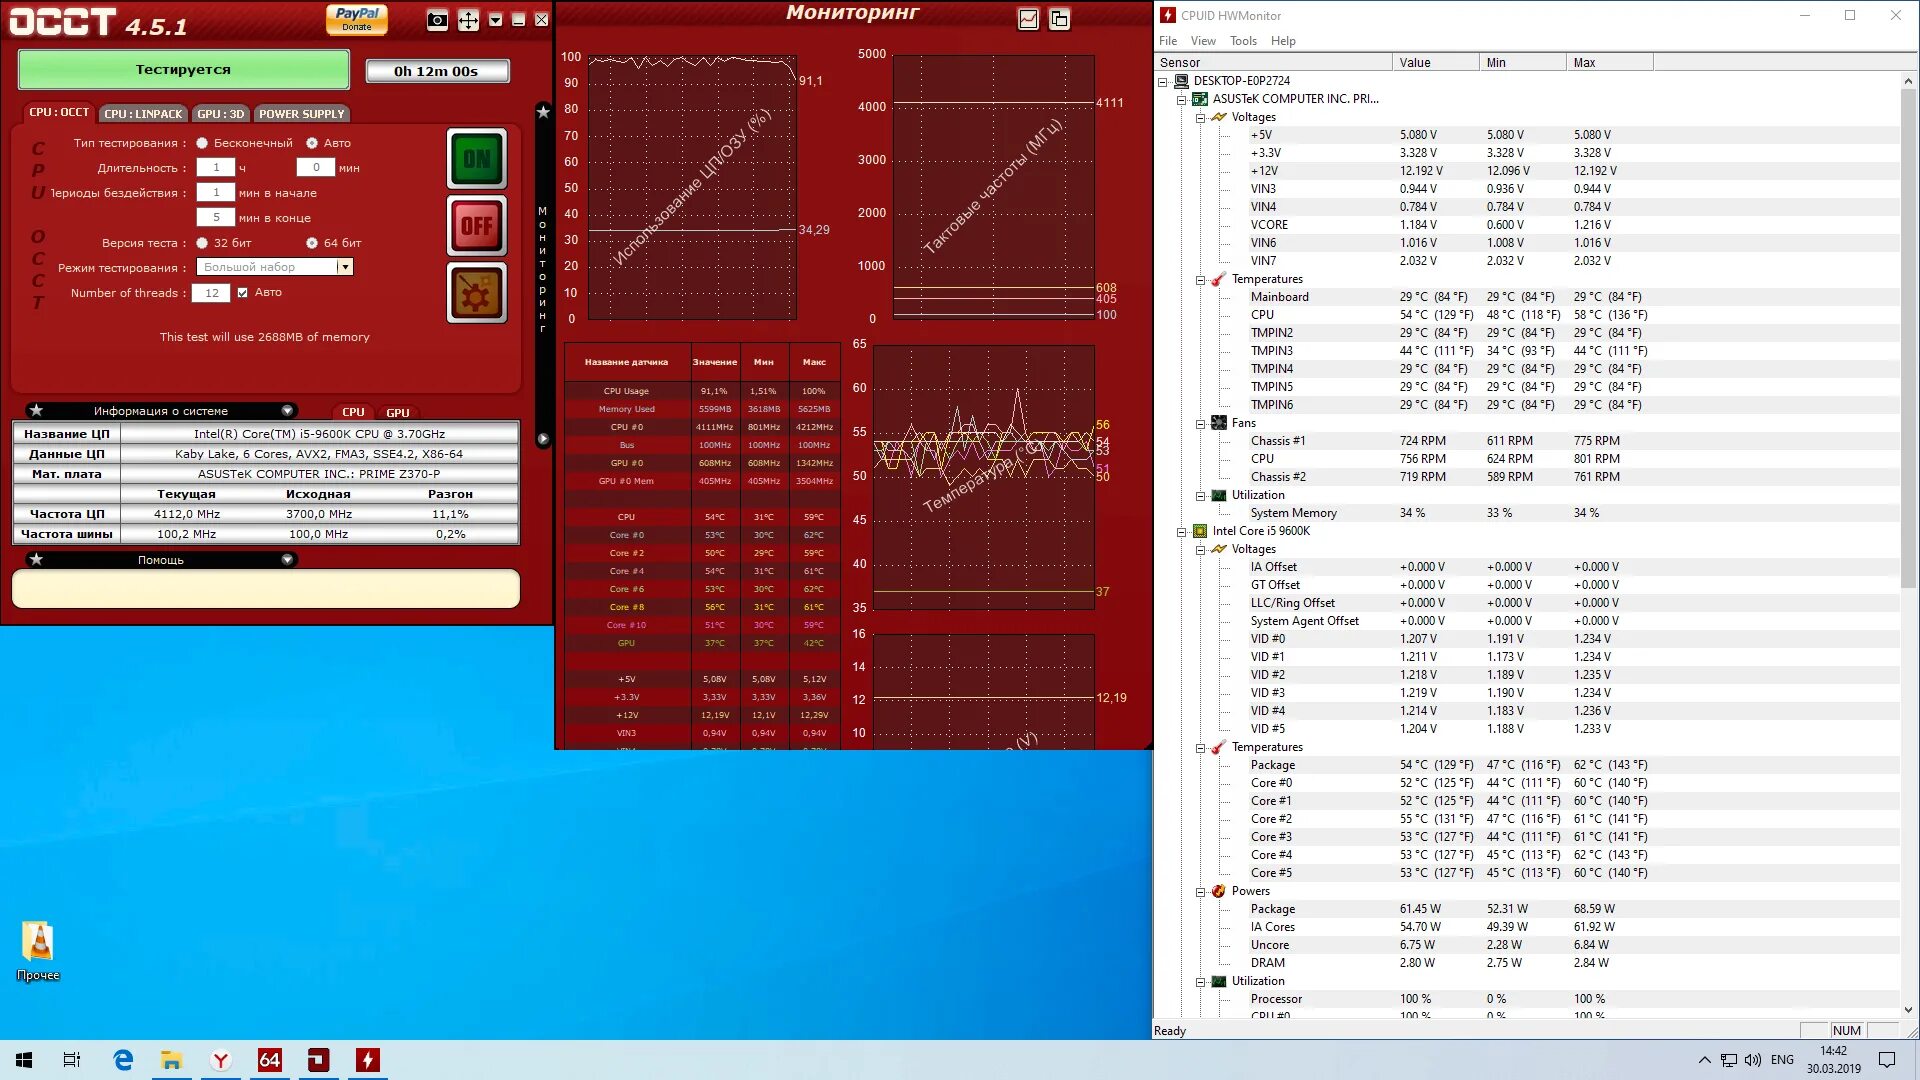Collapse the Voltages node under ASUSTeK

click(1199, 117)
